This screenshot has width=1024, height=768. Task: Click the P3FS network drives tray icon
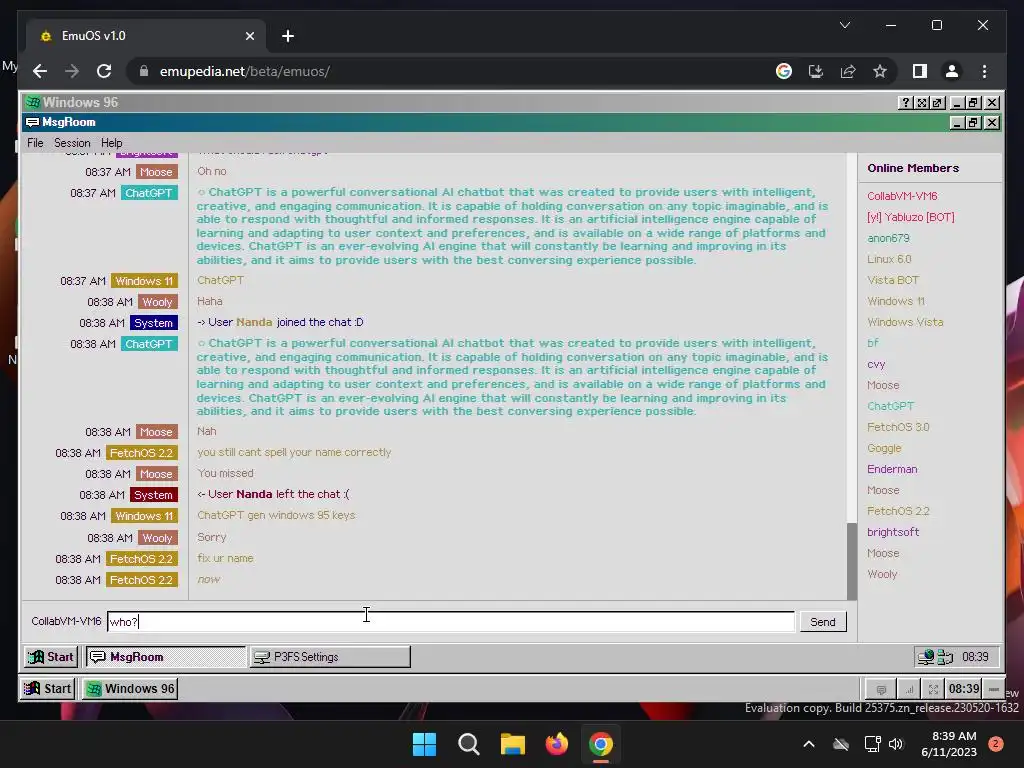point(945,656)
